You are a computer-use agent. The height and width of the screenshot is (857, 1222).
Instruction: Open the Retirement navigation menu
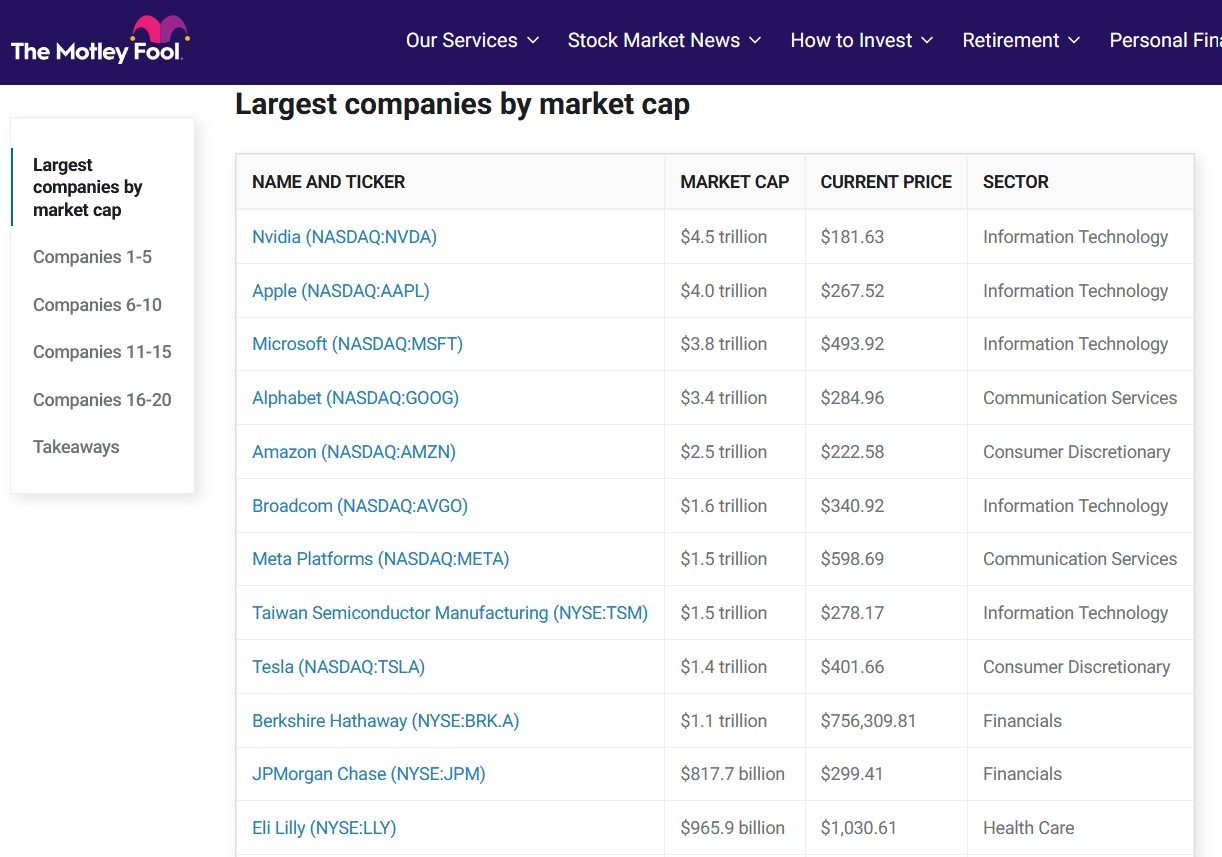pos(1021,40)
